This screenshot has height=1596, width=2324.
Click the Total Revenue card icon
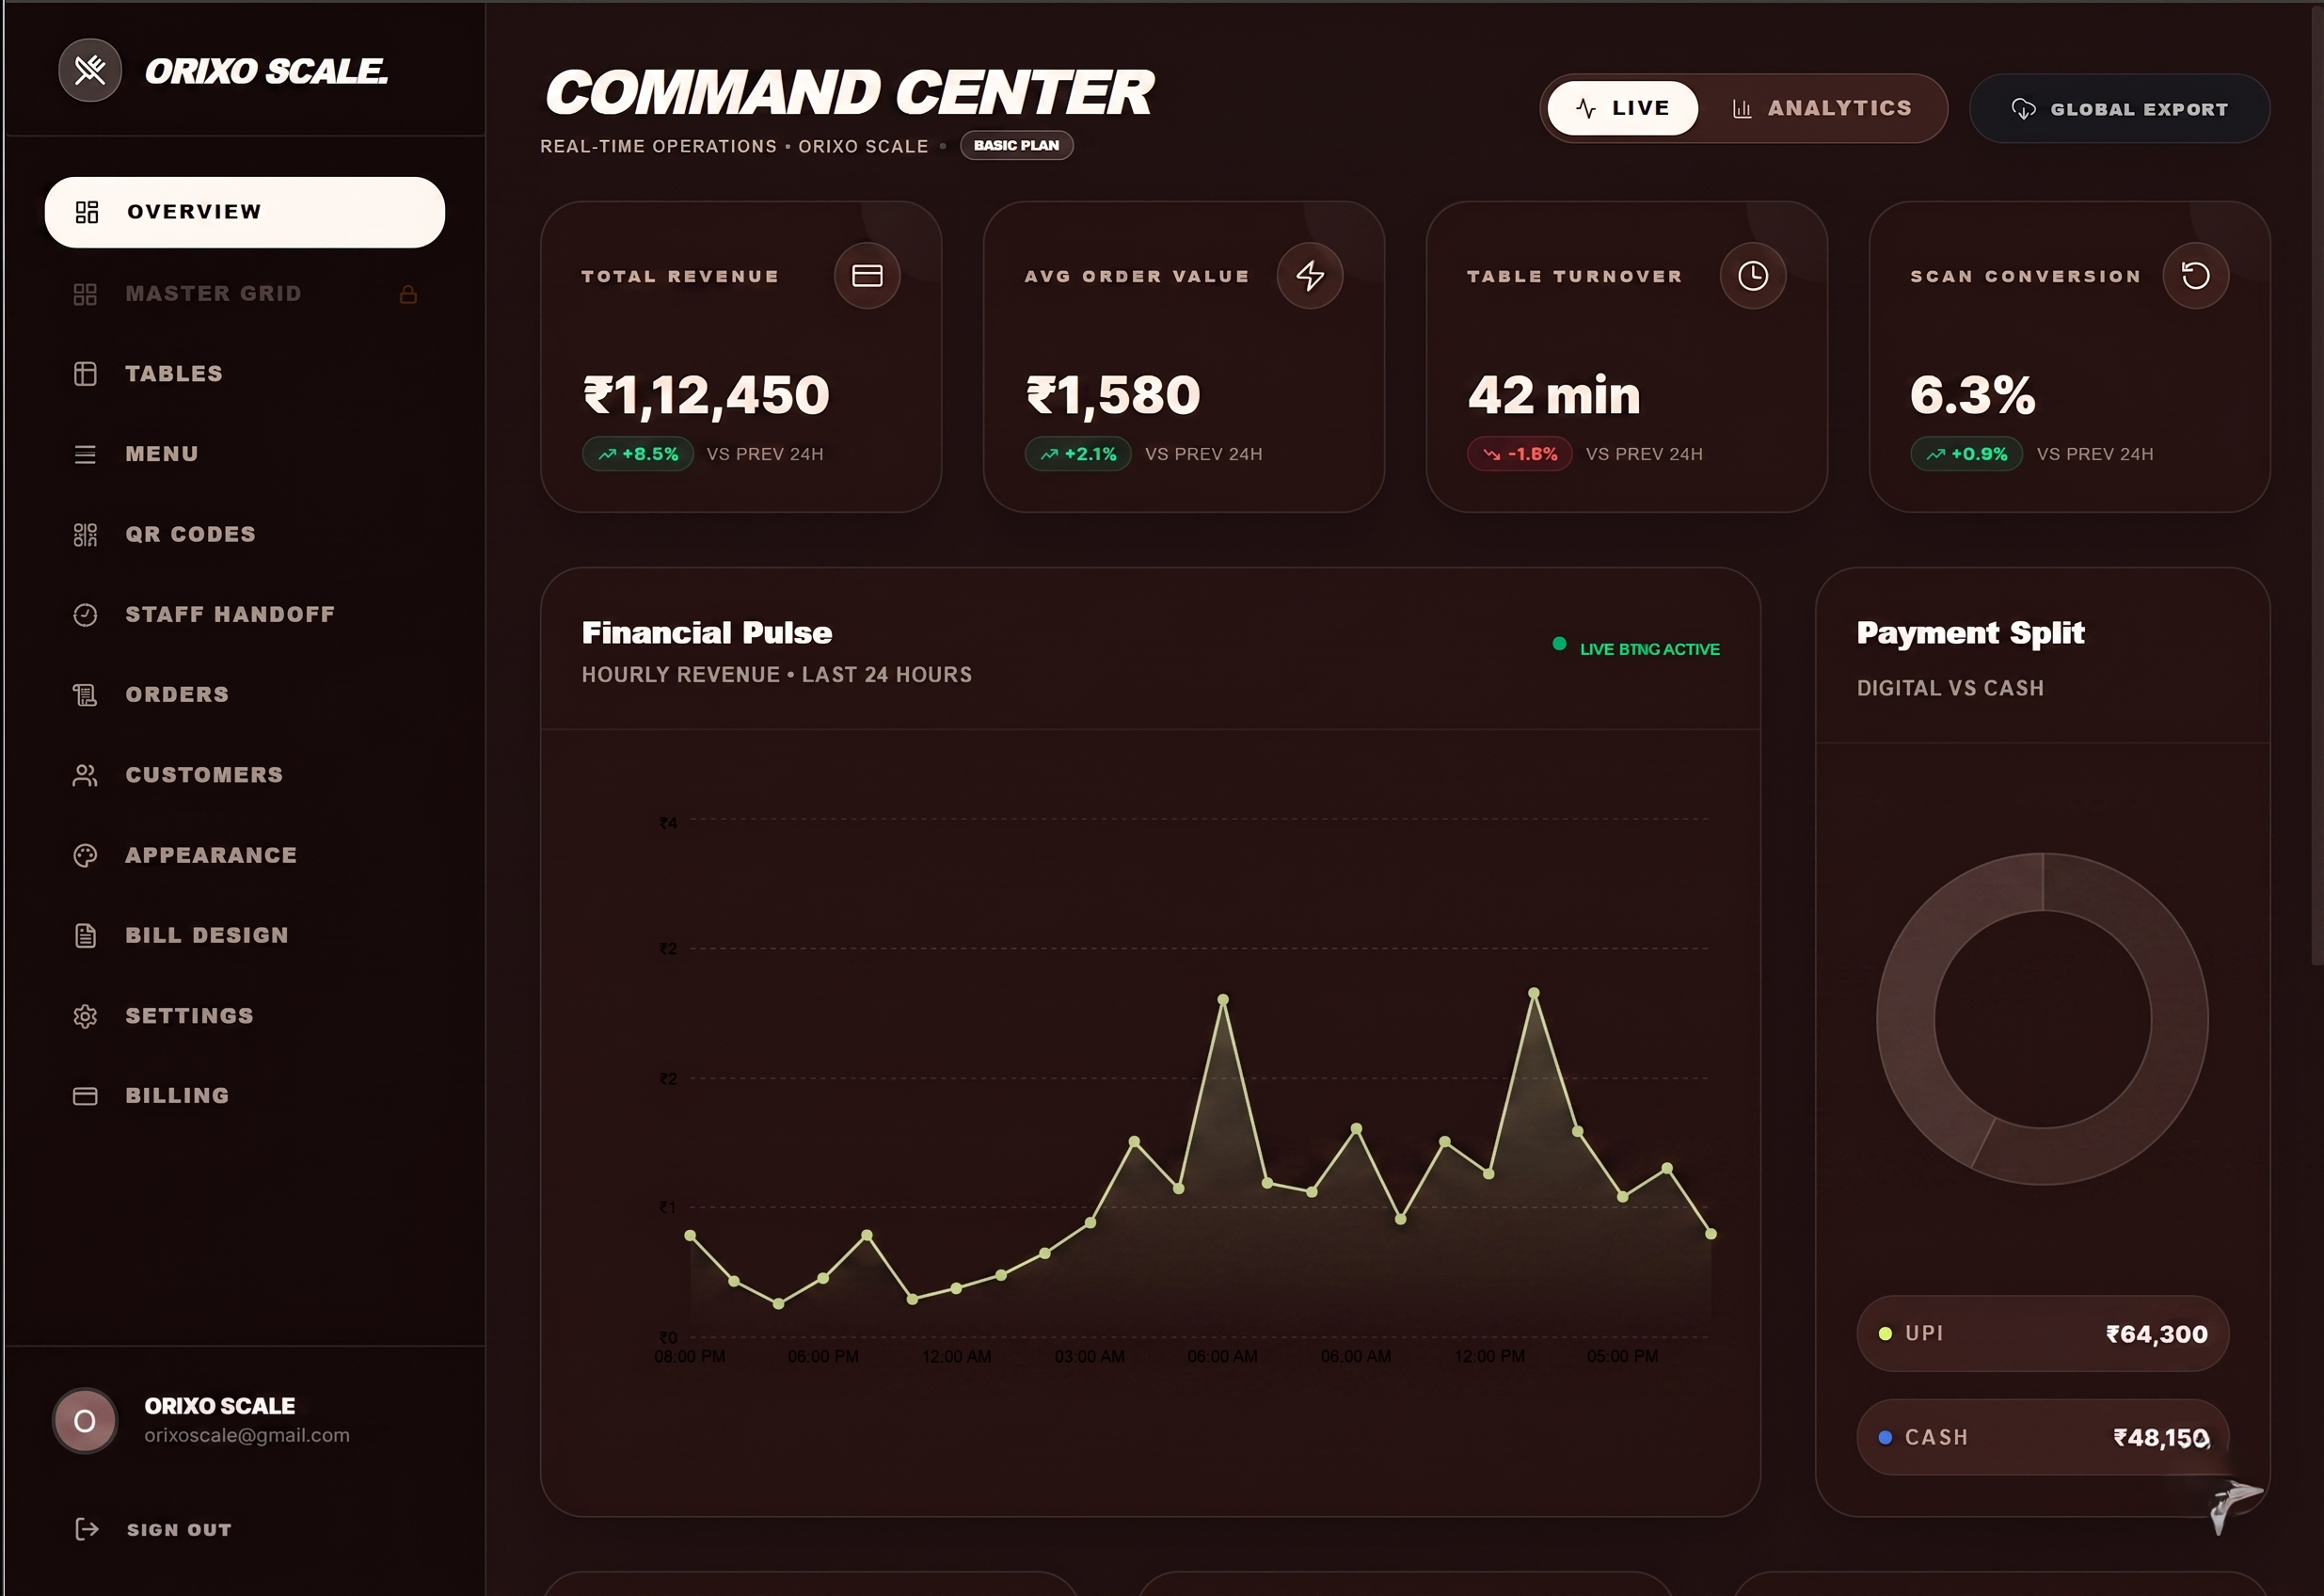867,276
